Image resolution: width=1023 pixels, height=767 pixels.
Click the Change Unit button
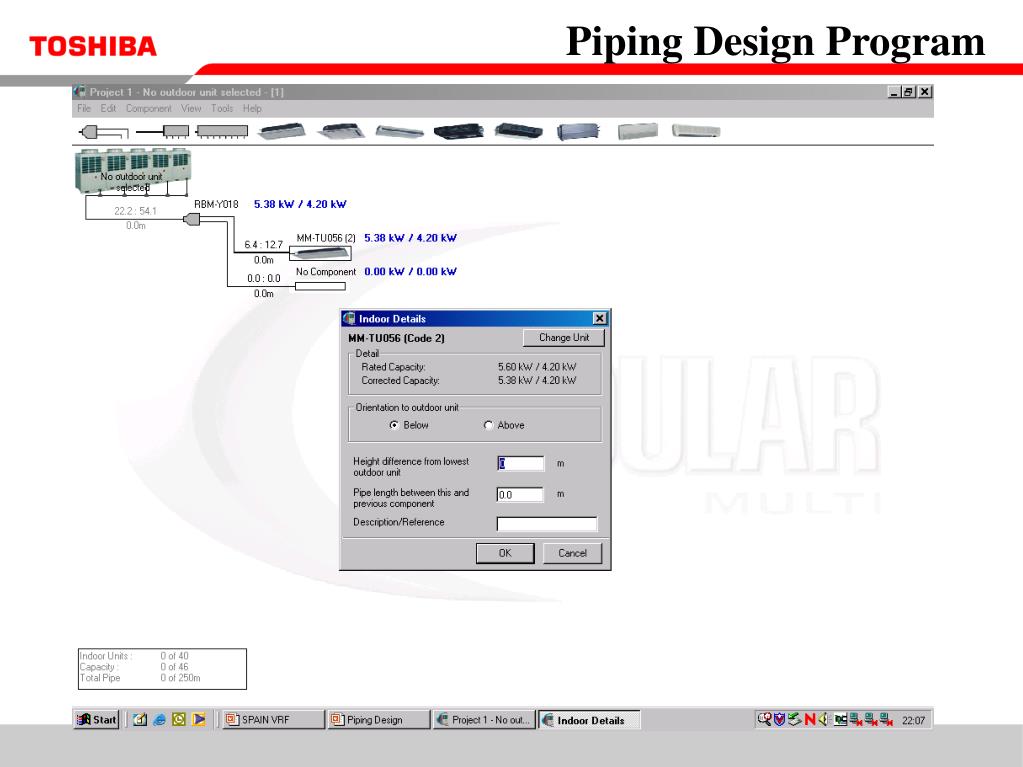click(x=564, y=338)
